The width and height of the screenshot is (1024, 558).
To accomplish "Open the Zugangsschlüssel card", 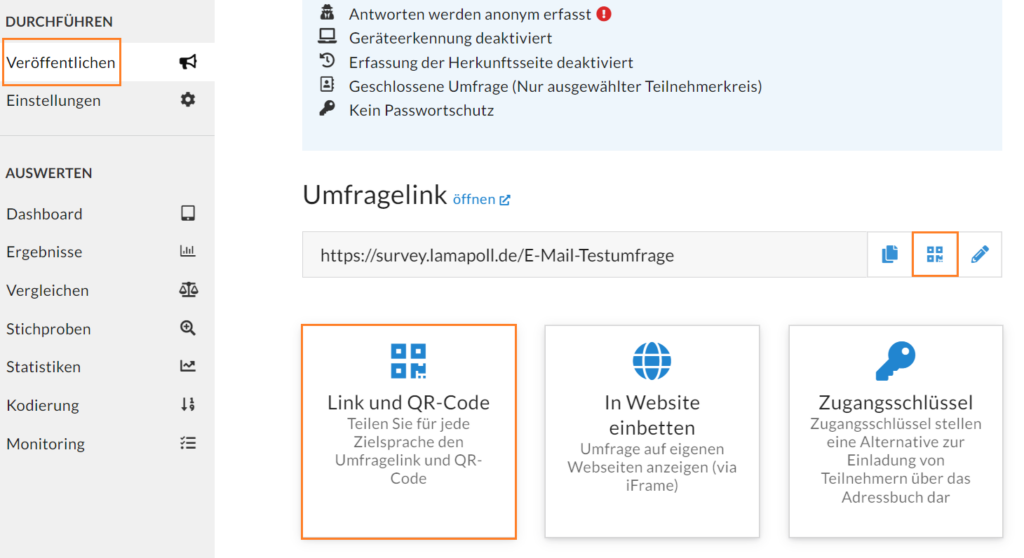I will pos(895,432).
